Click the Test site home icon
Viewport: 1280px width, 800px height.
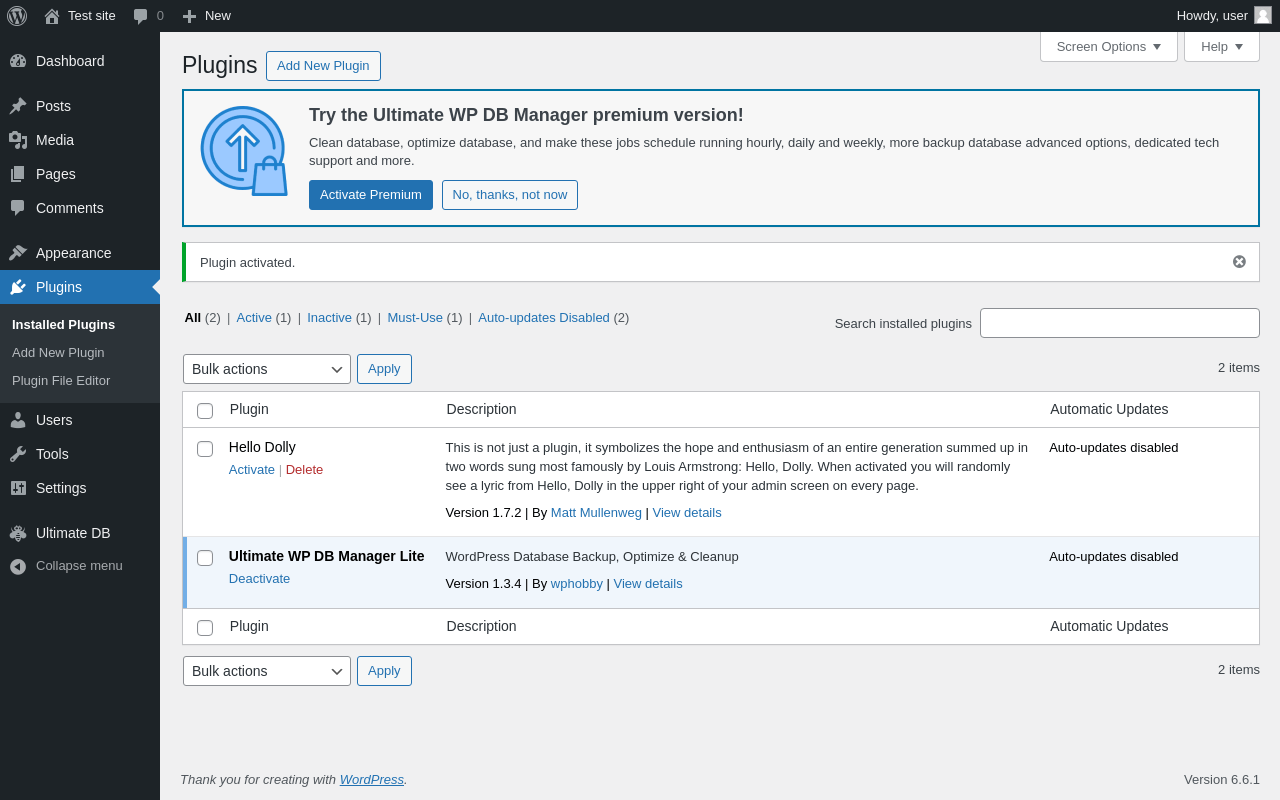click(52, 16)
